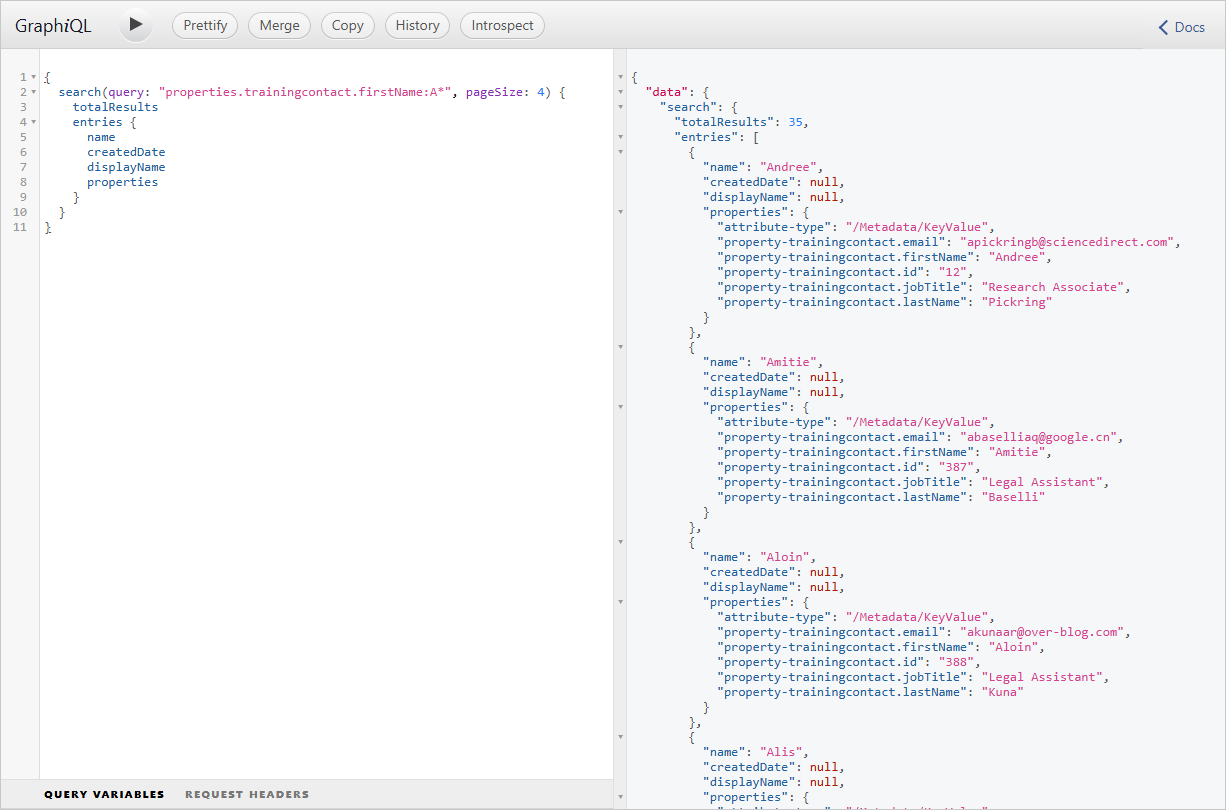The image size is (1226, 810).
Task: Open the Docs explorer
Action: [1182, 27]
